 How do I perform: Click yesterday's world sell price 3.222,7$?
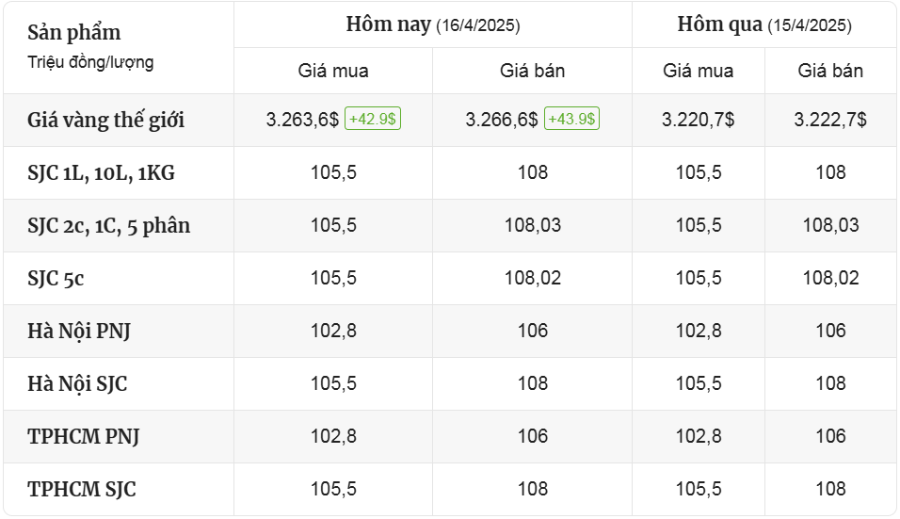pos(831,119)
